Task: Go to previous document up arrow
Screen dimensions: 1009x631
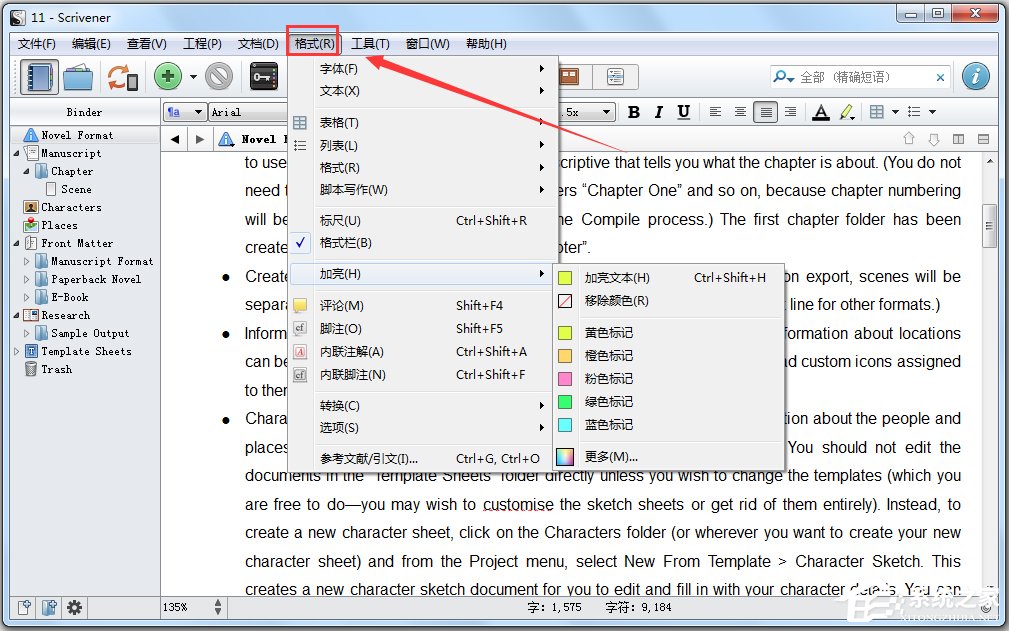Action: (x=909, y=139)
